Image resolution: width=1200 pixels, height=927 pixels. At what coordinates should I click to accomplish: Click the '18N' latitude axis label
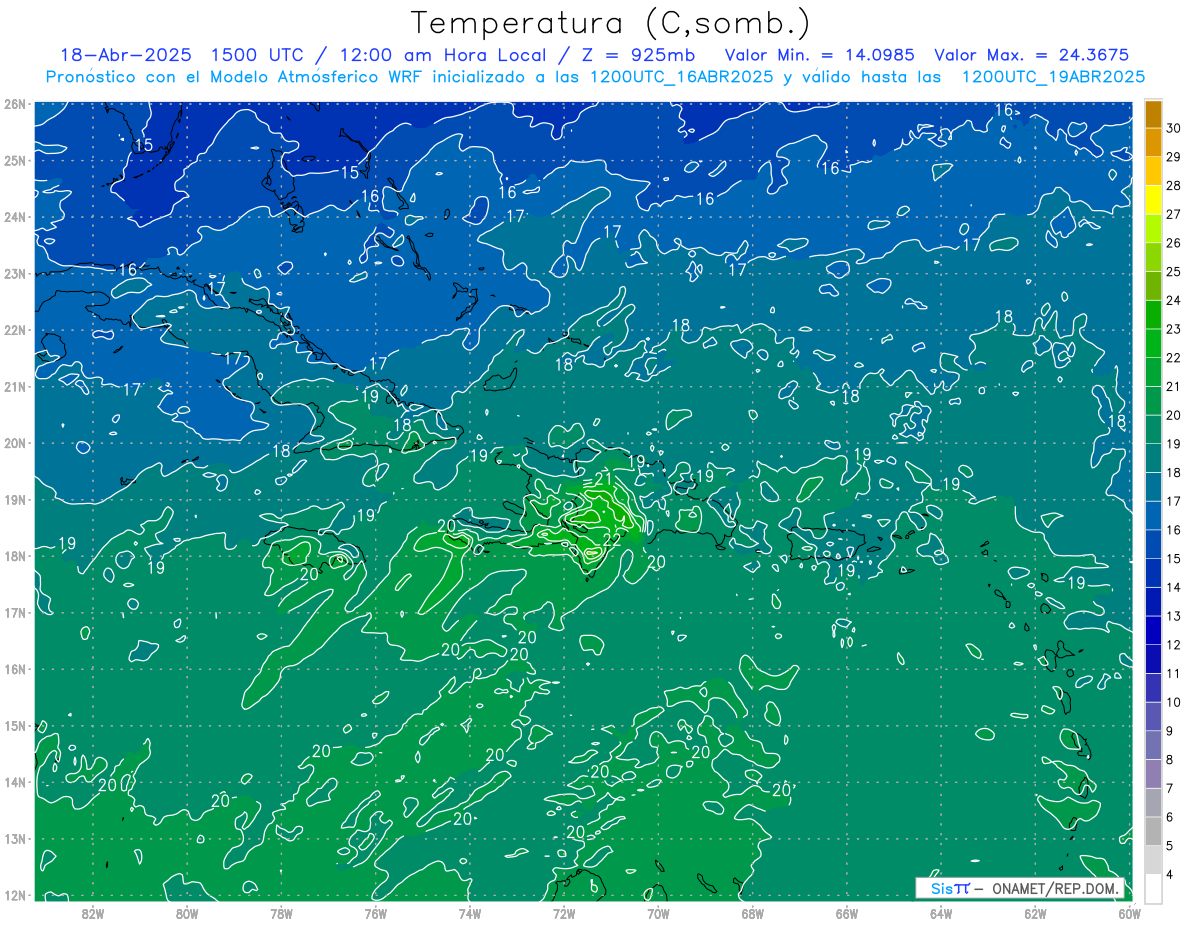click(x=14, y=556)
